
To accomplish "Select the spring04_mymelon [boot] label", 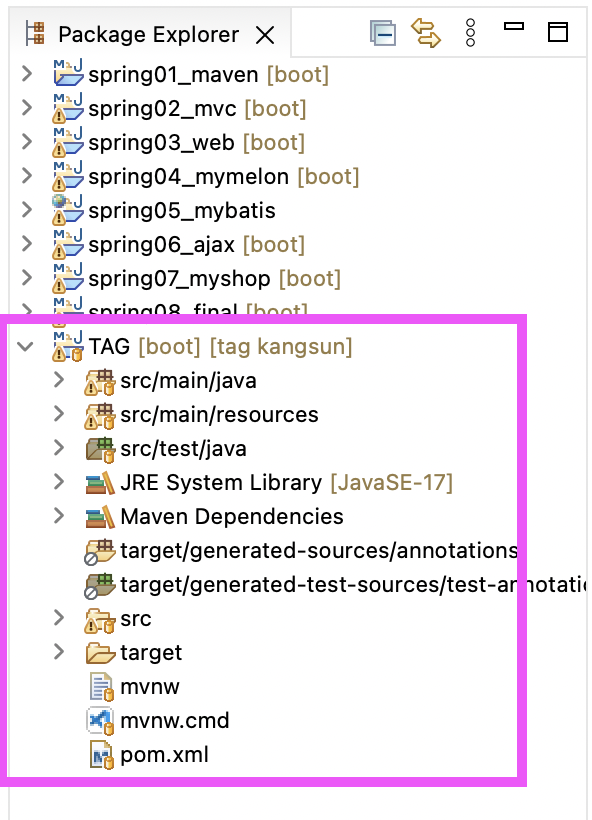I will 224,177.
